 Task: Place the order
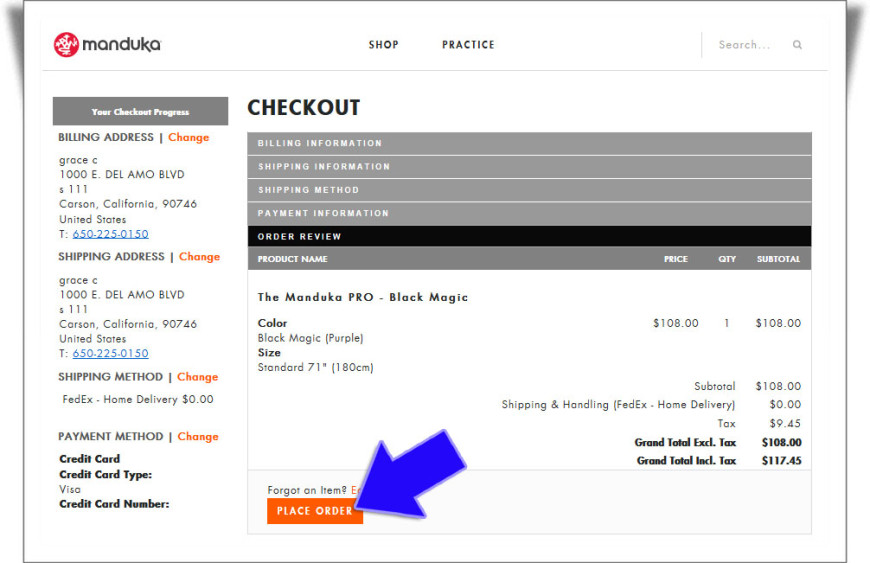[315, 511]
